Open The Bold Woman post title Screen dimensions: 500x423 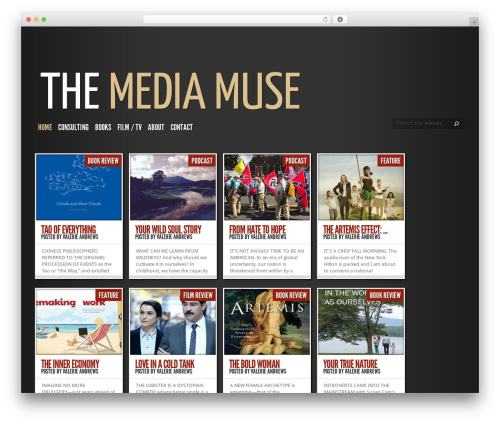click(255, 364)
